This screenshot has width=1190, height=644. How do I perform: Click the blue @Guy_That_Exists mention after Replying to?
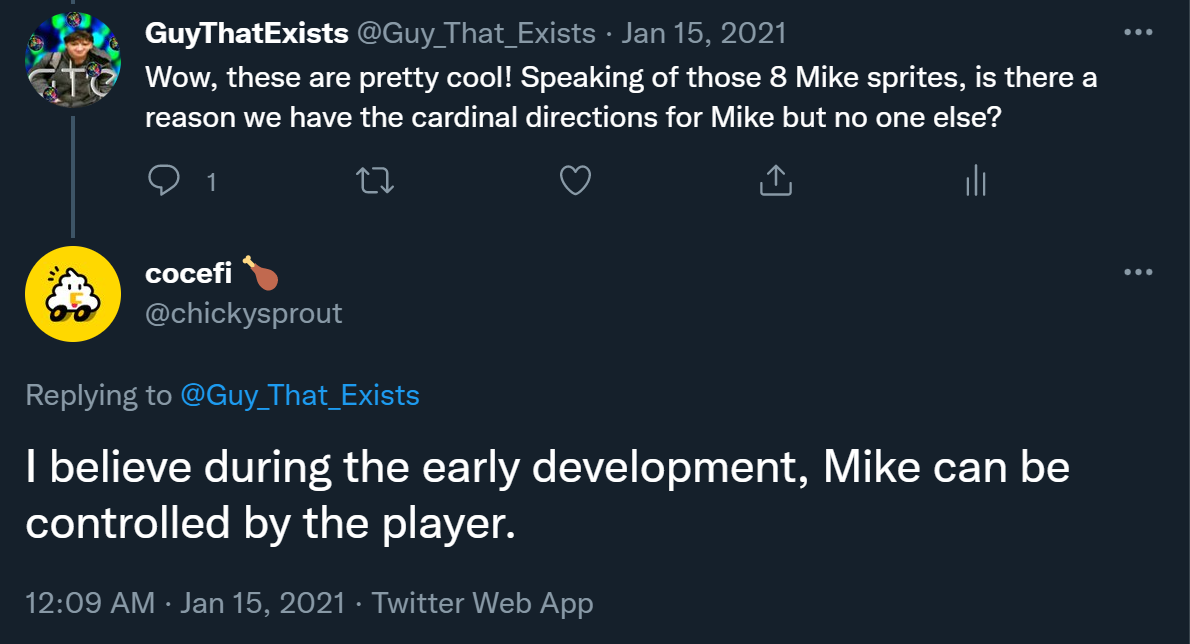click(300, 395)
